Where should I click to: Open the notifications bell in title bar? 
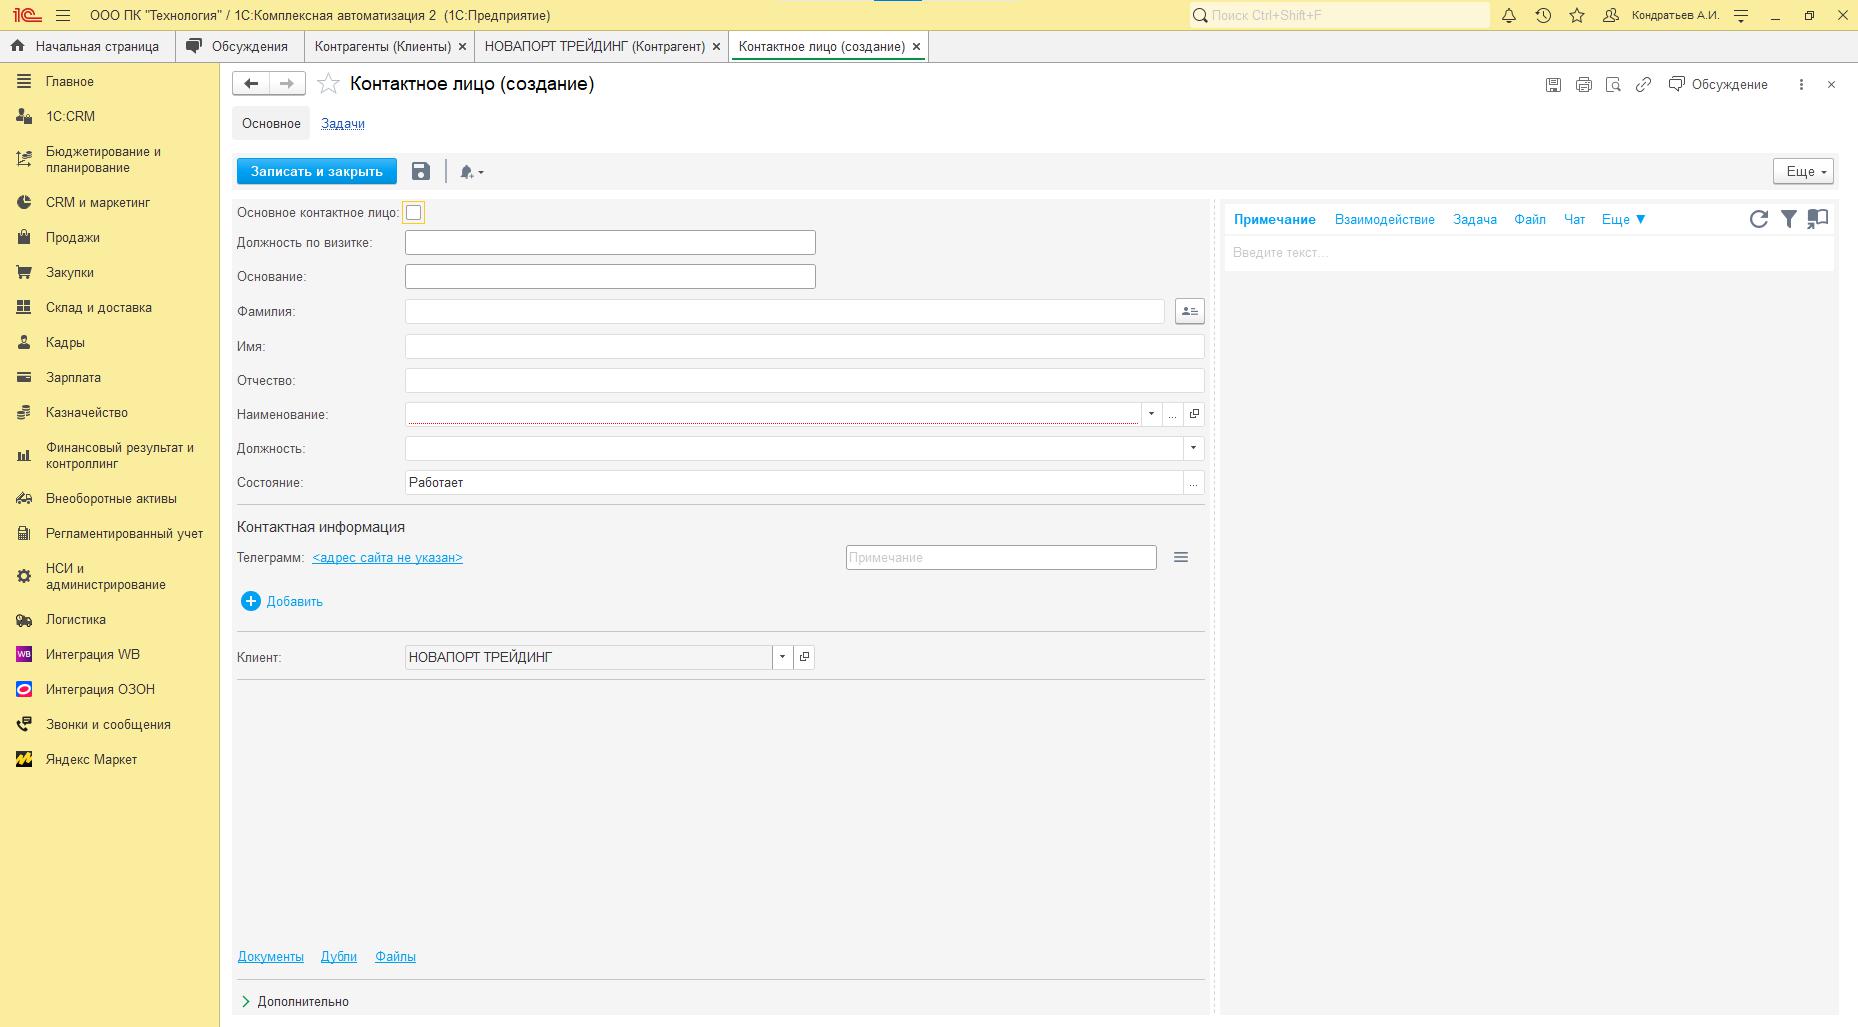pos(1509,16)
